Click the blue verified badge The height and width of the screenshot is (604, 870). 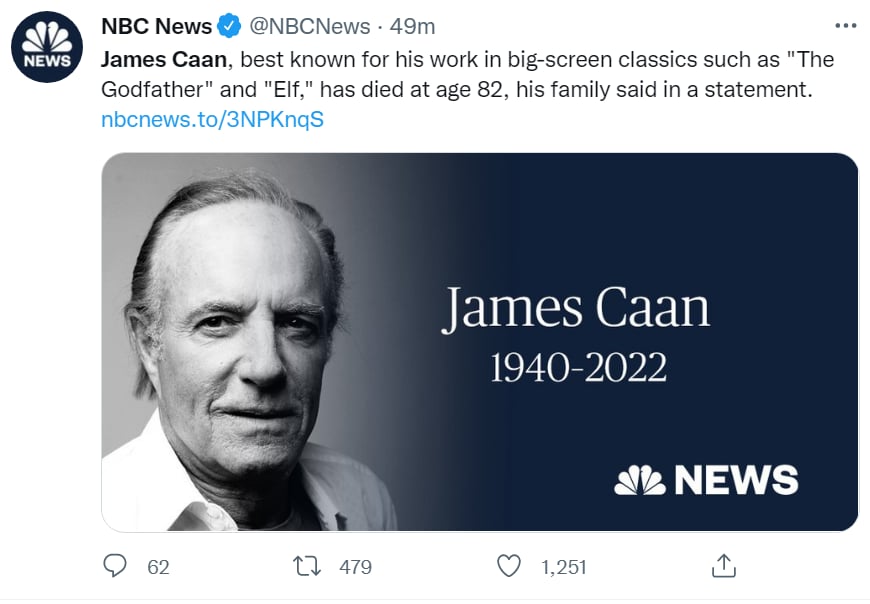click(229, 26)
